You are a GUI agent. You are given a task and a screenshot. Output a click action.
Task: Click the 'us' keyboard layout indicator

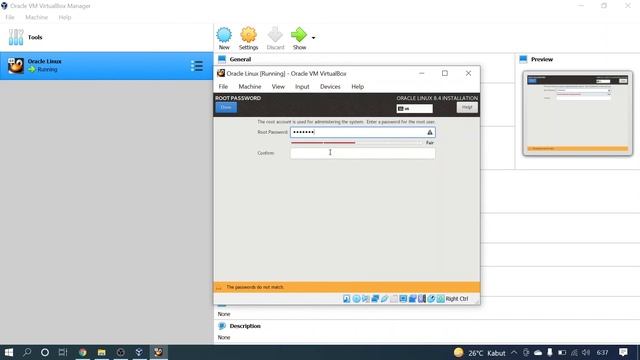pyautogui.click(x=414, y=109)
